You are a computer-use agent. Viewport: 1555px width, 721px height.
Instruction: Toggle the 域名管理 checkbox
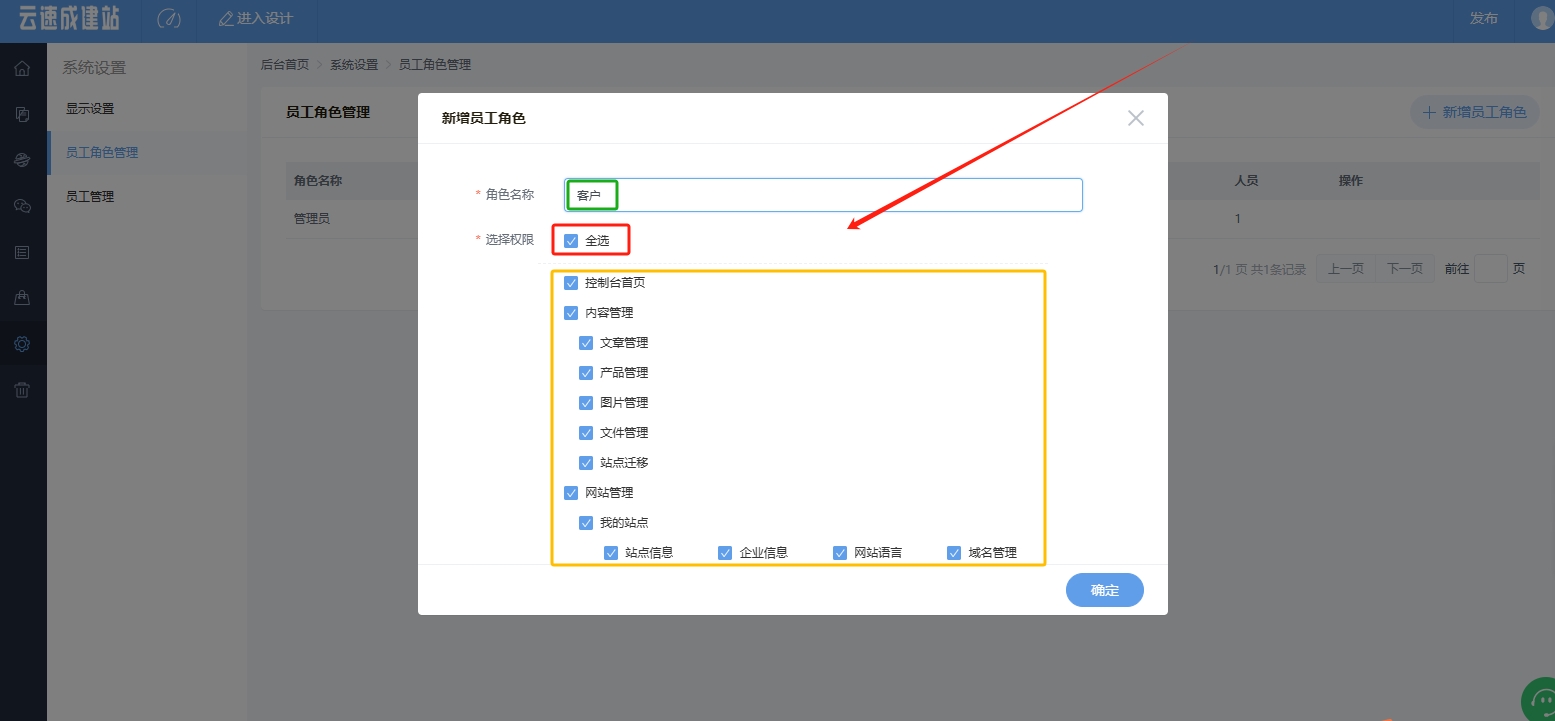(x=954, y=553)
